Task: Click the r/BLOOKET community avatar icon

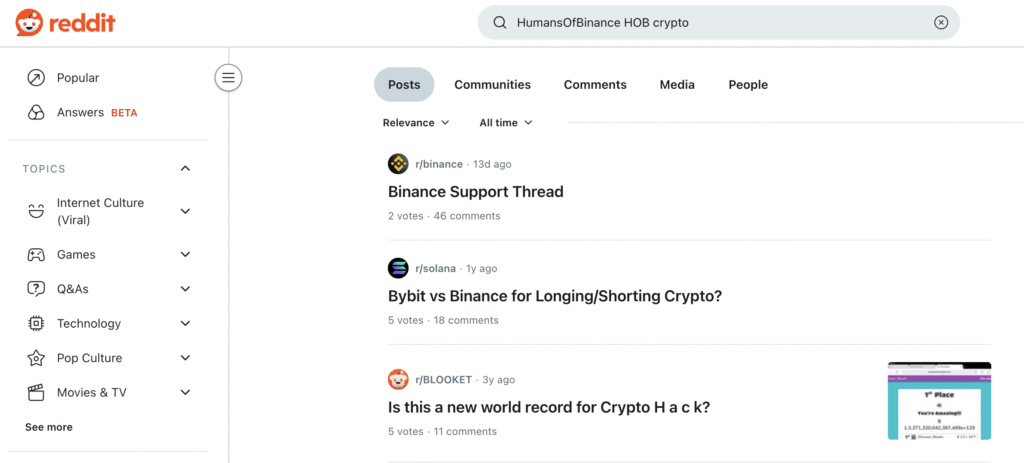Action: click(398, 380)
